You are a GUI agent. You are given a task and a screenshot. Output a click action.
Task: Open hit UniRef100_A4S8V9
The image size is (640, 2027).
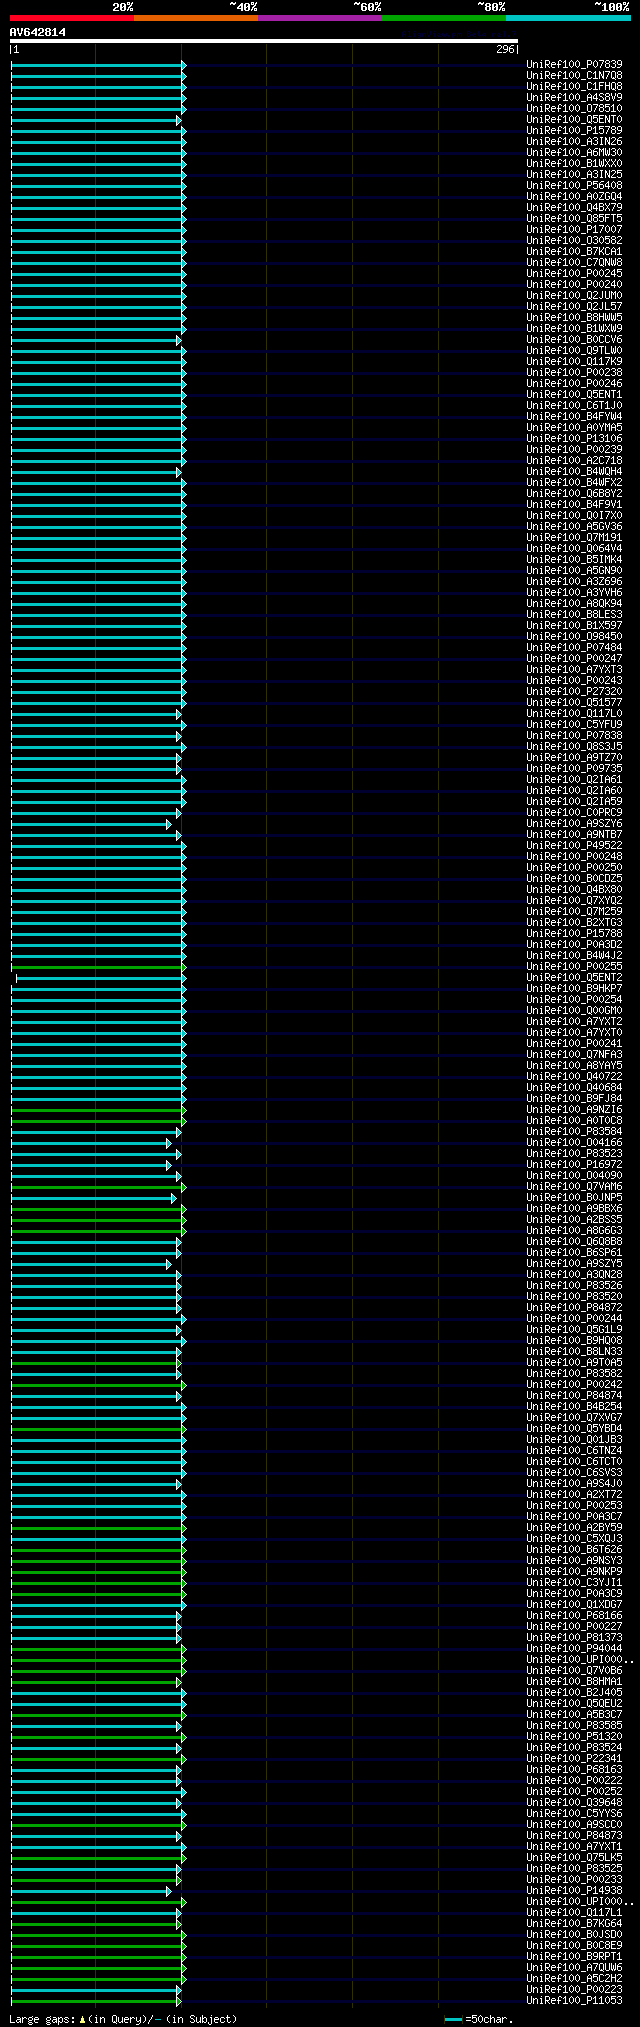[574, 97]
